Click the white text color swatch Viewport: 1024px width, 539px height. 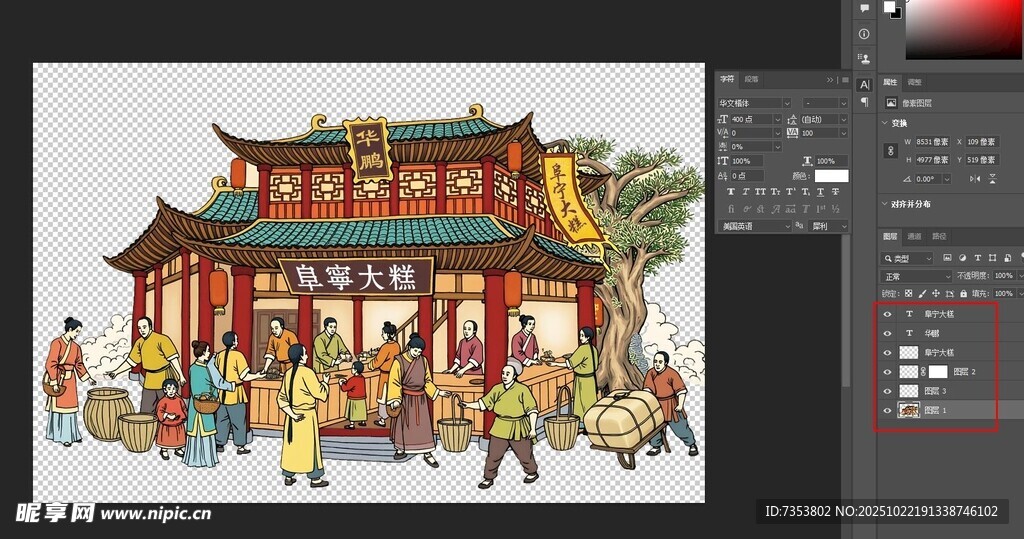831,176
